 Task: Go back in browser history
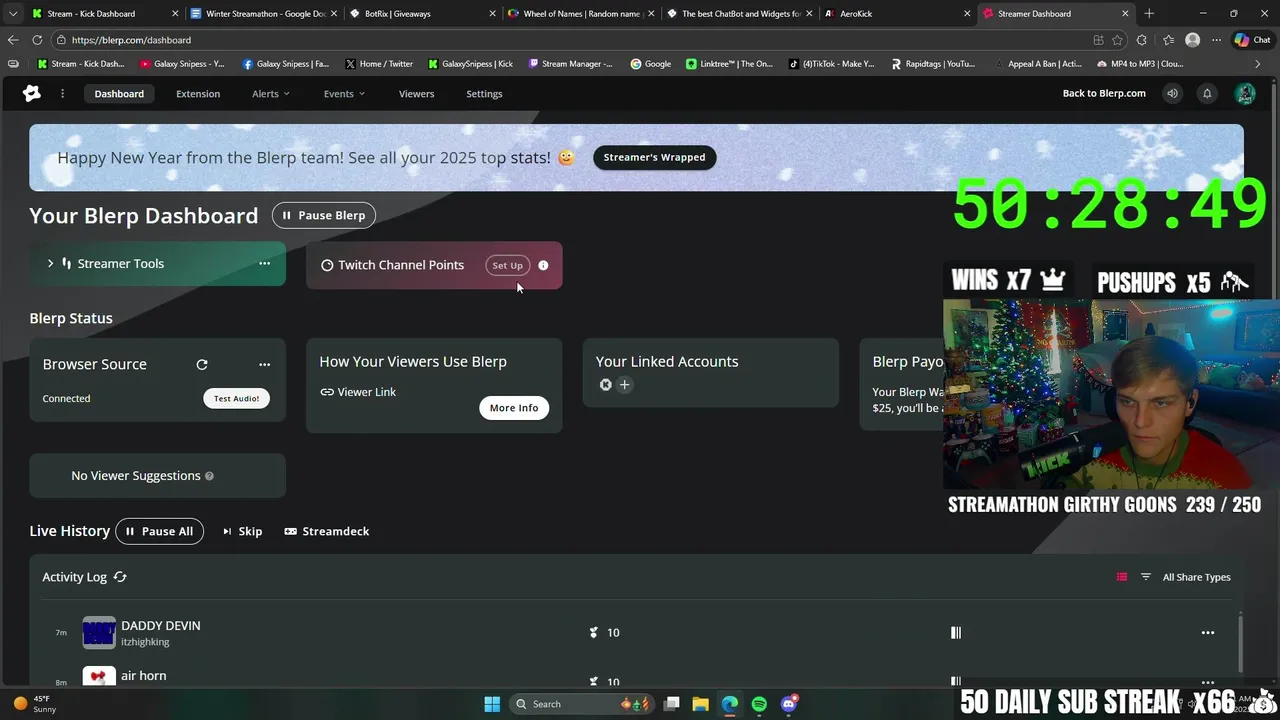(12, 40)
